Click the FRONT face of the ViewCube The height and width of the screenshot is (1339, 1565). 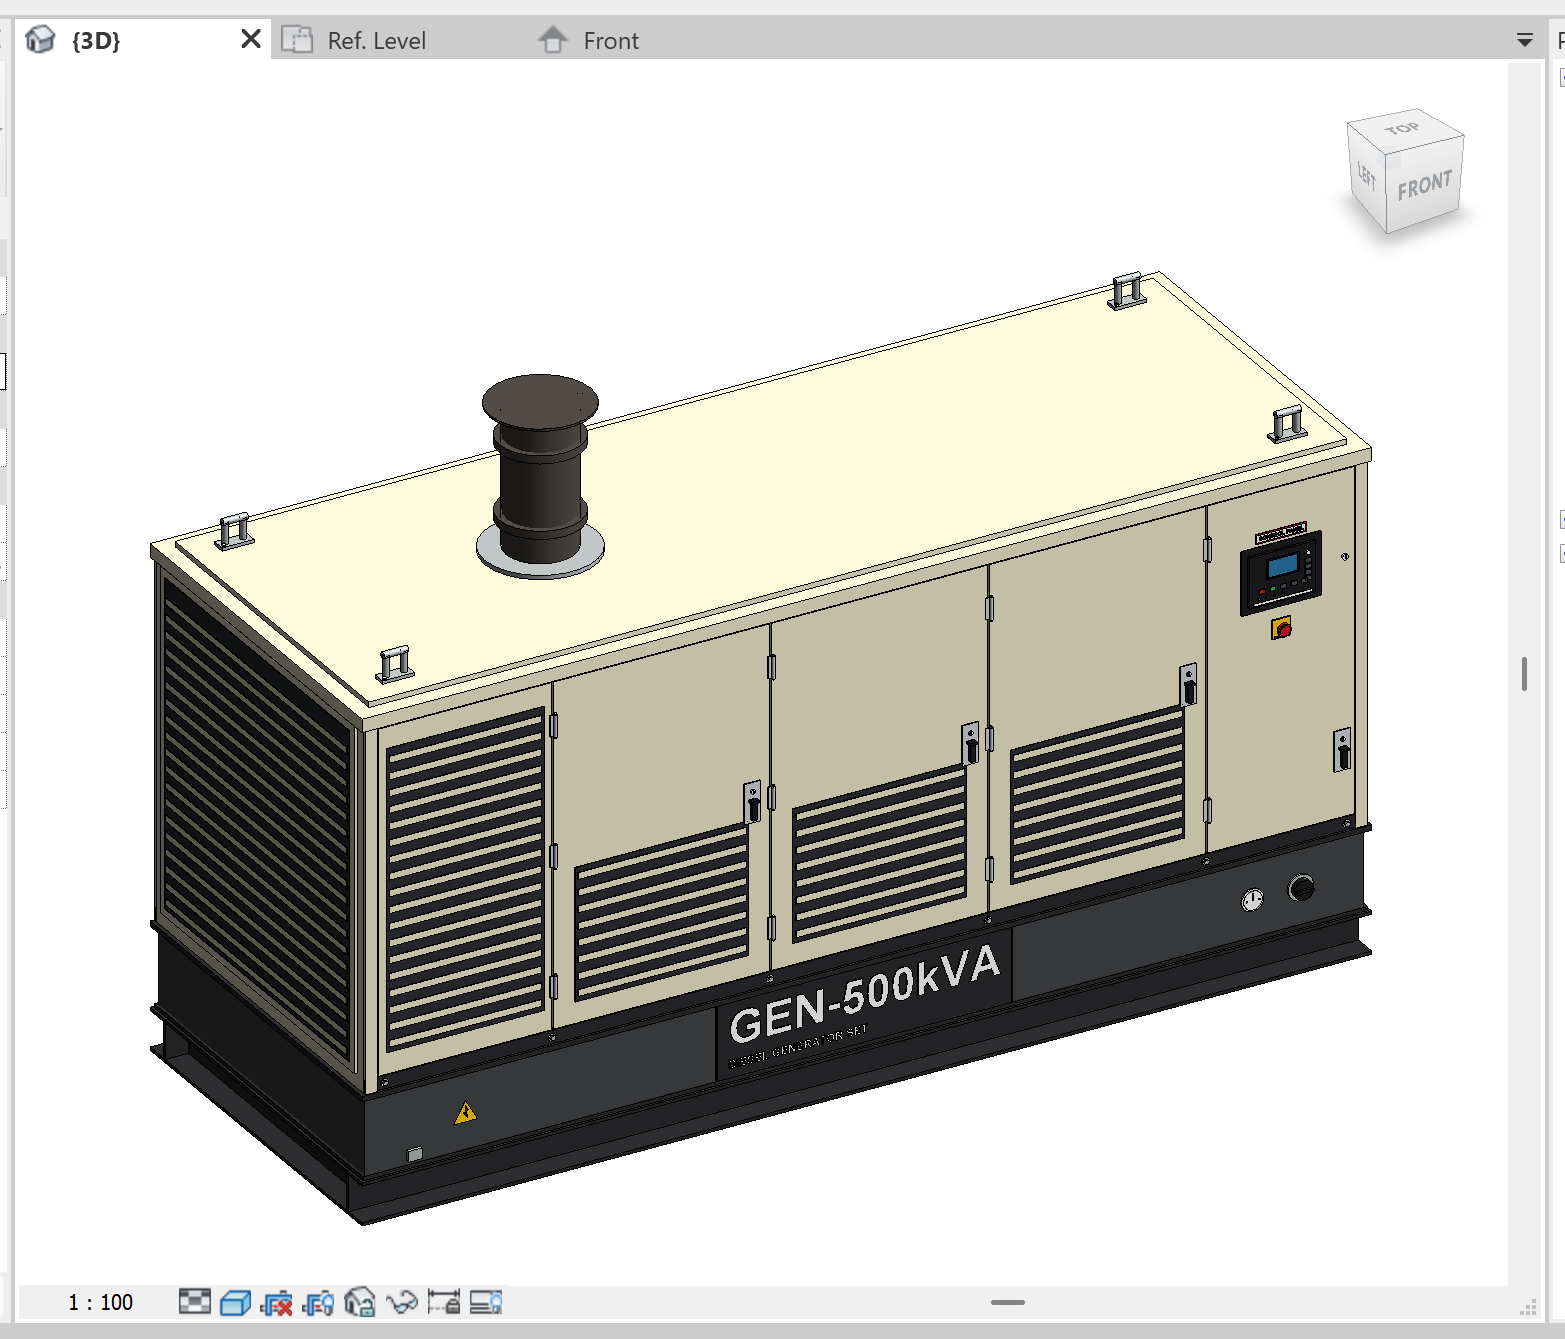click(1425, 185)
